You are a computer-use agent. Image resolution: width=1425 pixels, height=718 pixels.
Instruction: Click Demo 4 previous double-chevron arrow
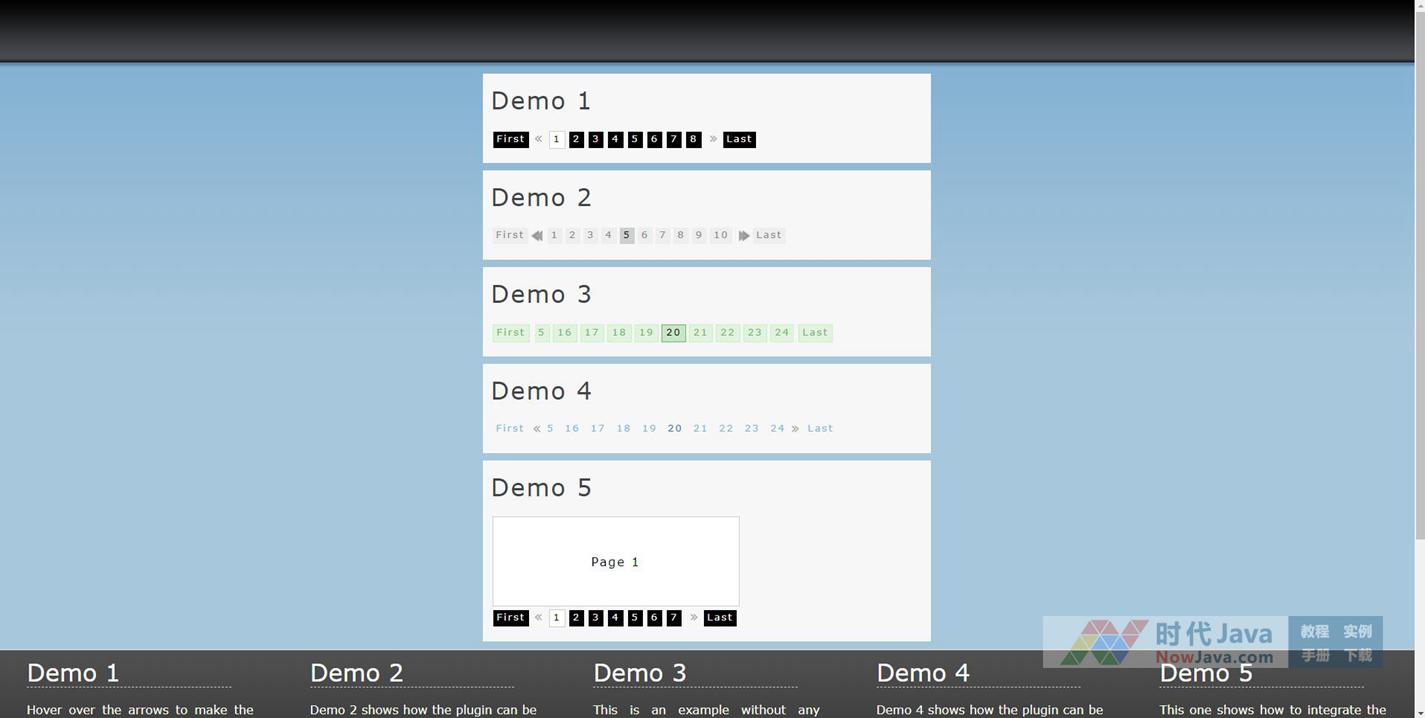pos(537,429)
